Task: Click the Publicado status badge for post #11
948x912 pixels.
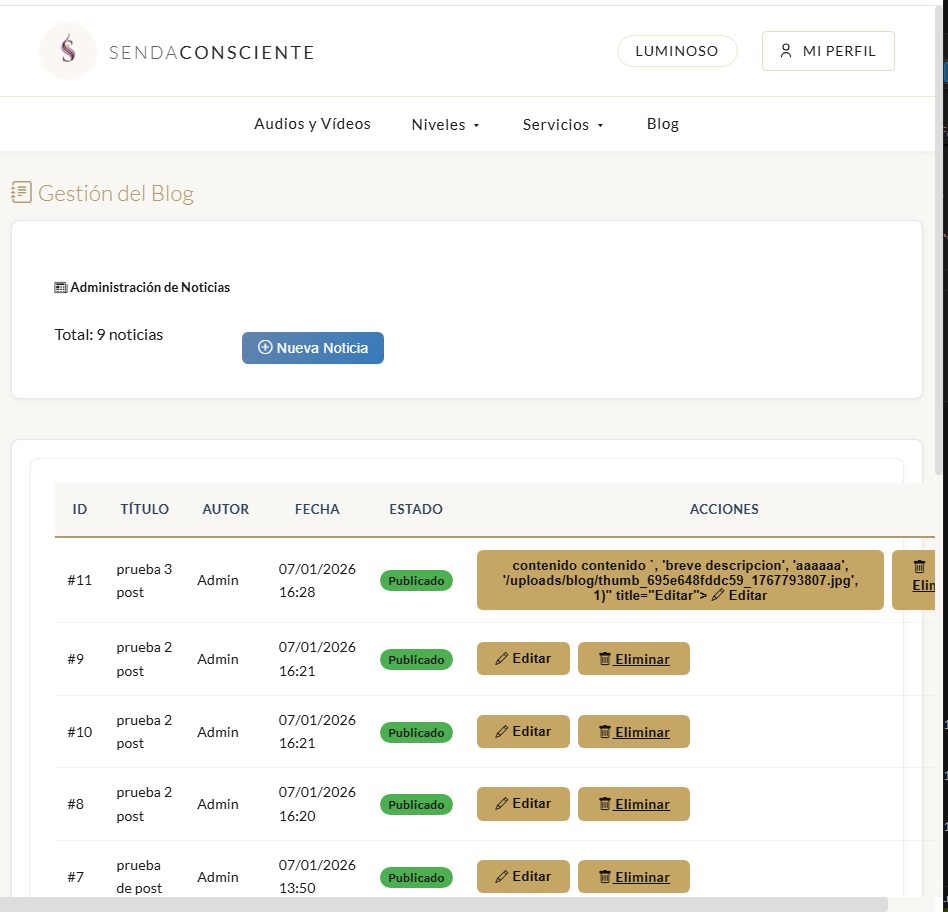Action: coord(416,581)
